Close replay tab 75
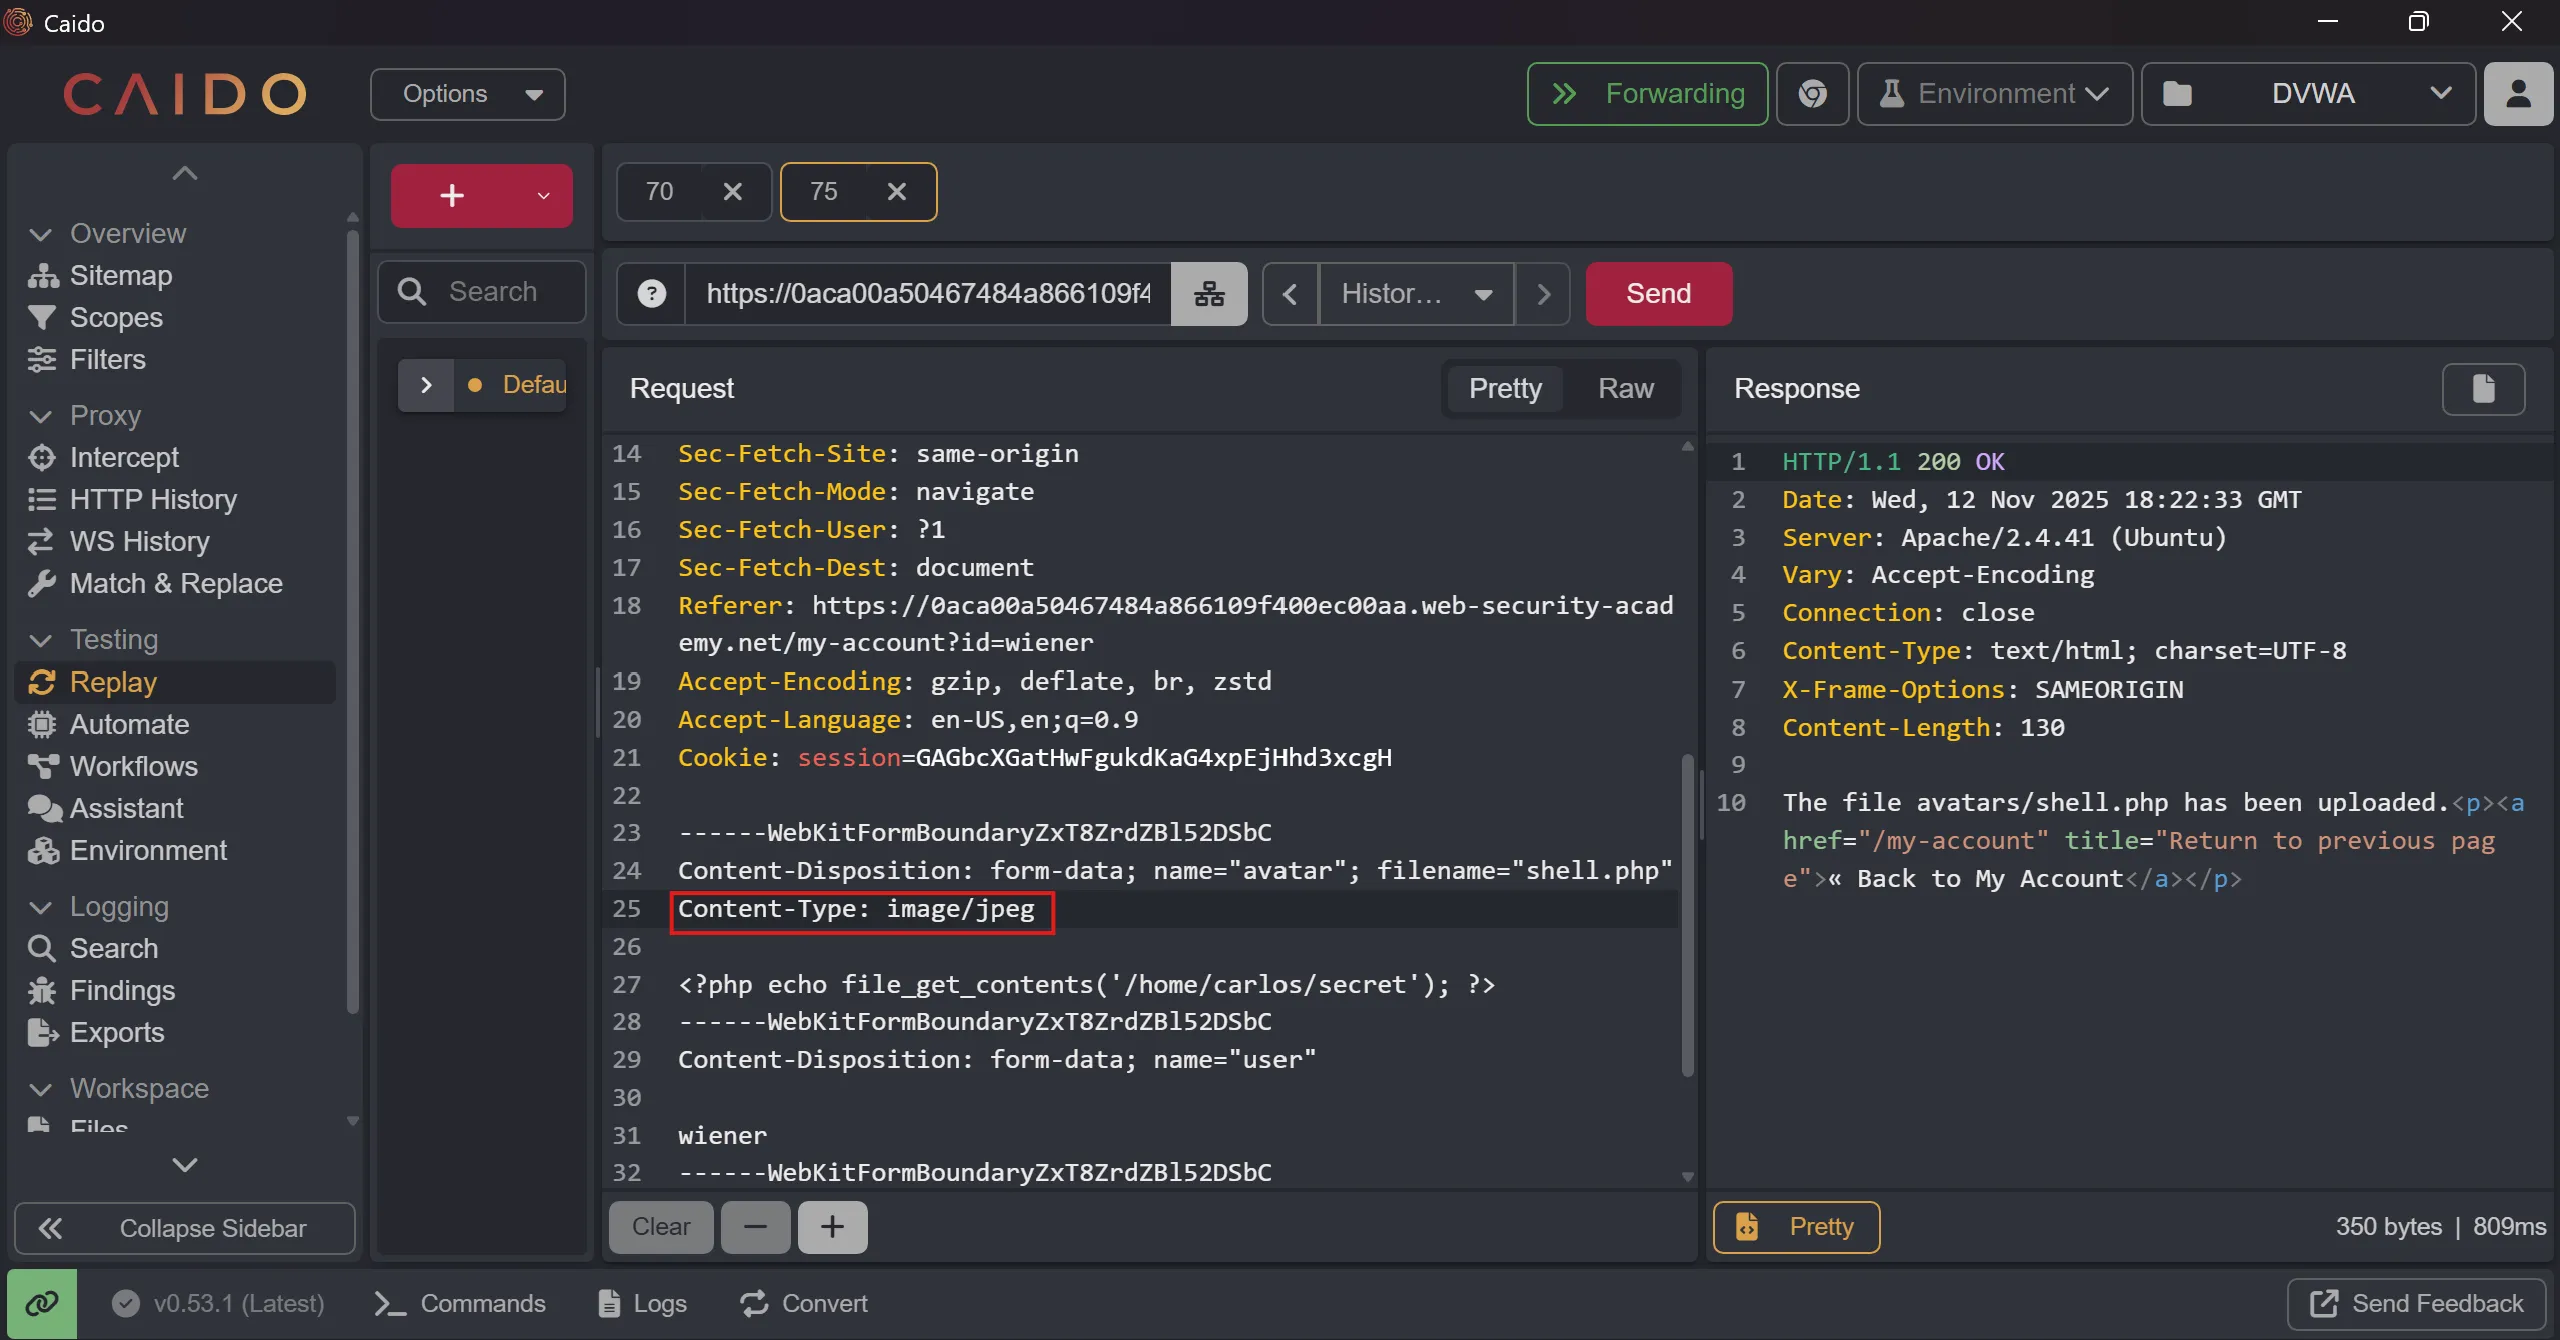2560x1340 pixels. (x=897, y=192)
